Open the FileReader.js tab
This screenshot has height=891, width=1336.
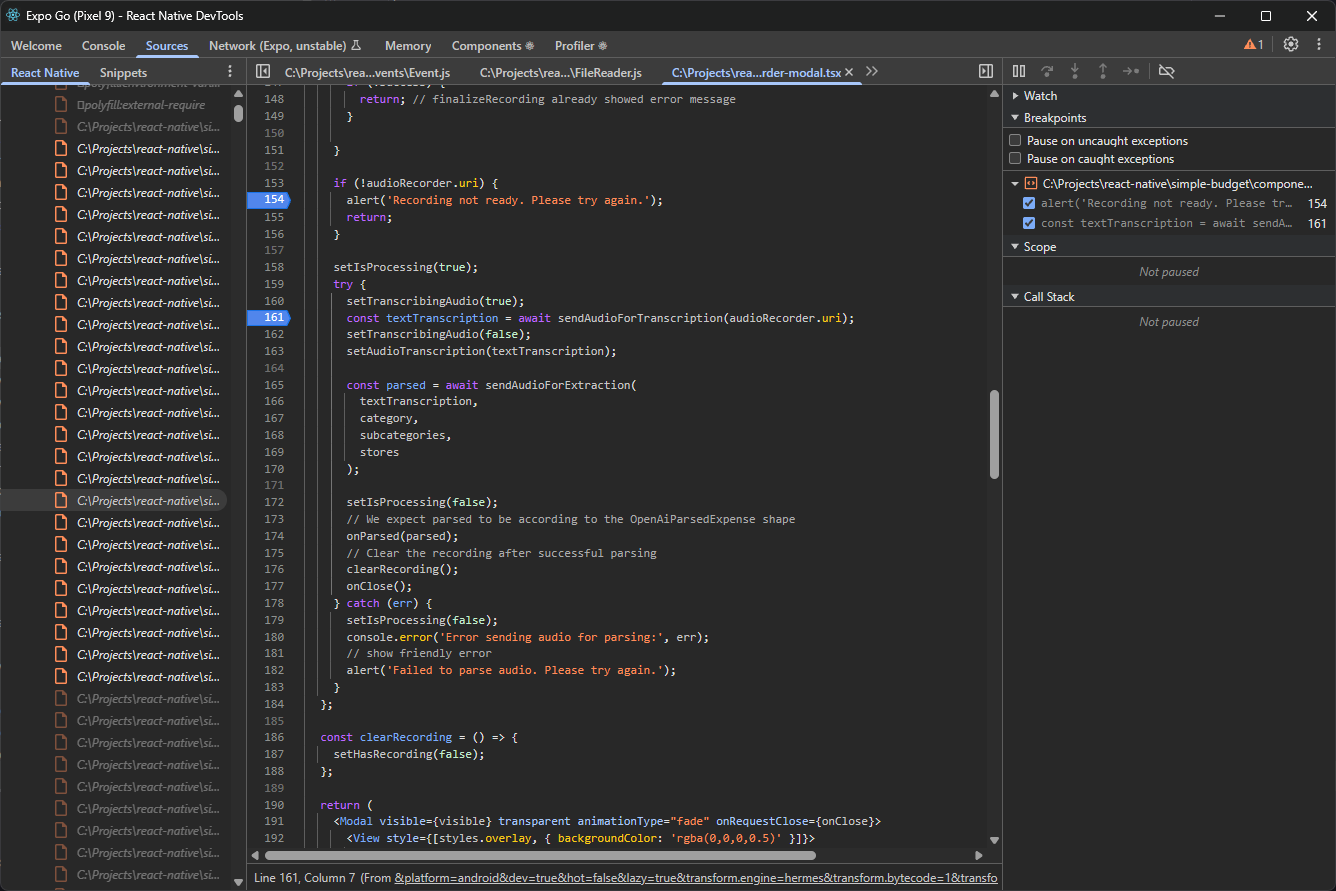pyautogui.click(x=560, y=72)
